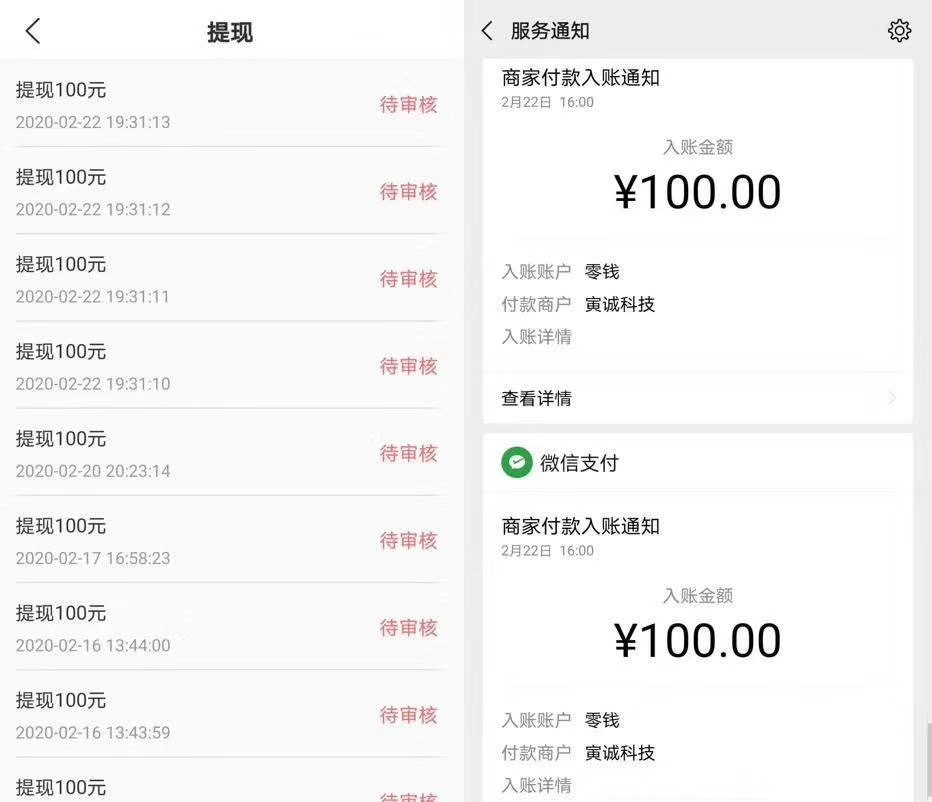Tap 微信支付 sender name label
This screenshot has width=932, height=802.
(x=579, y=463)
